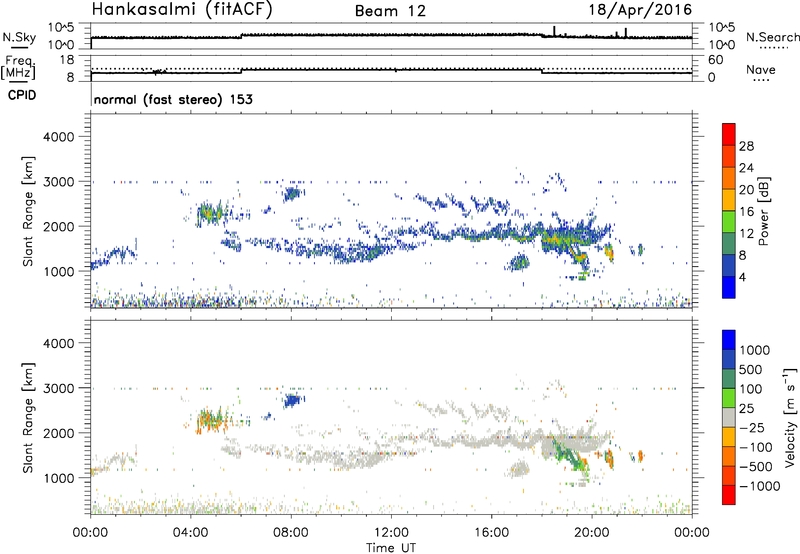Click the 'Beam 12' label
This screenshot has height=554, width=800.
point(390,11)
